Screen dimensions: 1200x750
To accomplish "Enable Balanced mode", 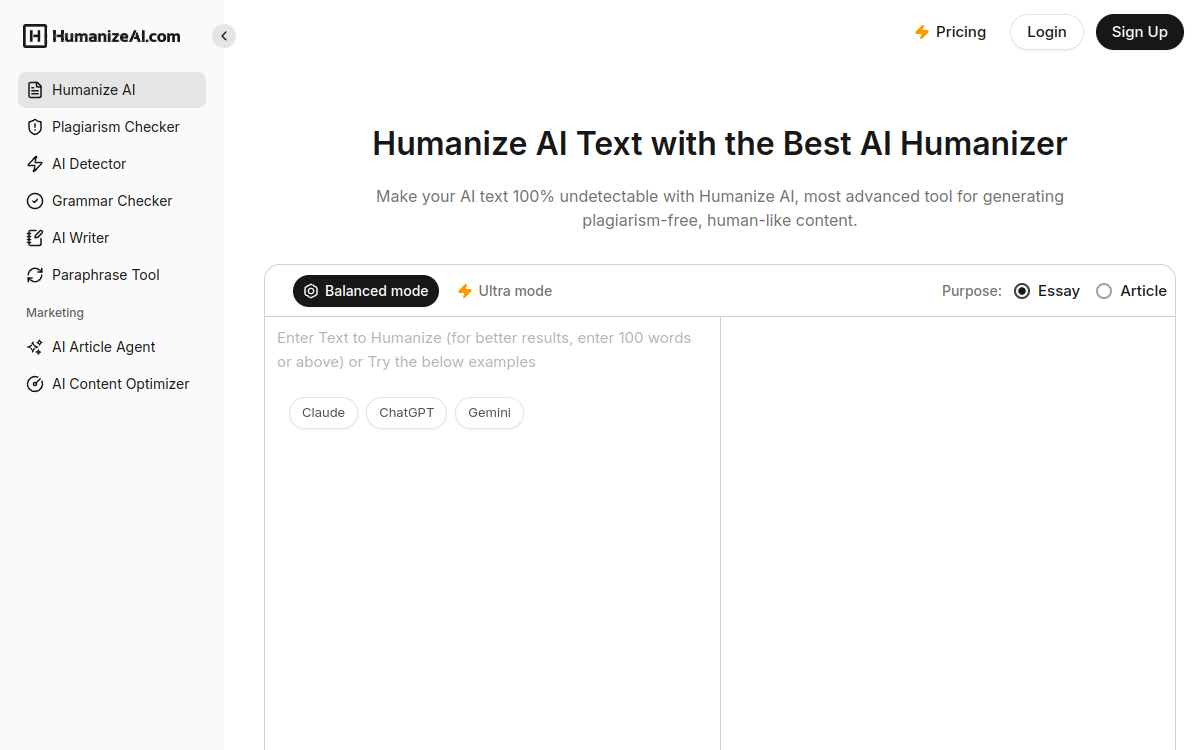I will tap(366, 291).
